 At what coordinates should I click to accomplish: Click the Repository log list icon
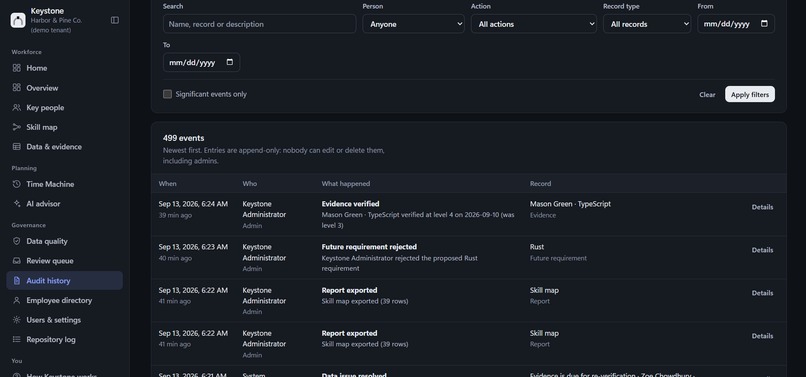coord(16,339)
